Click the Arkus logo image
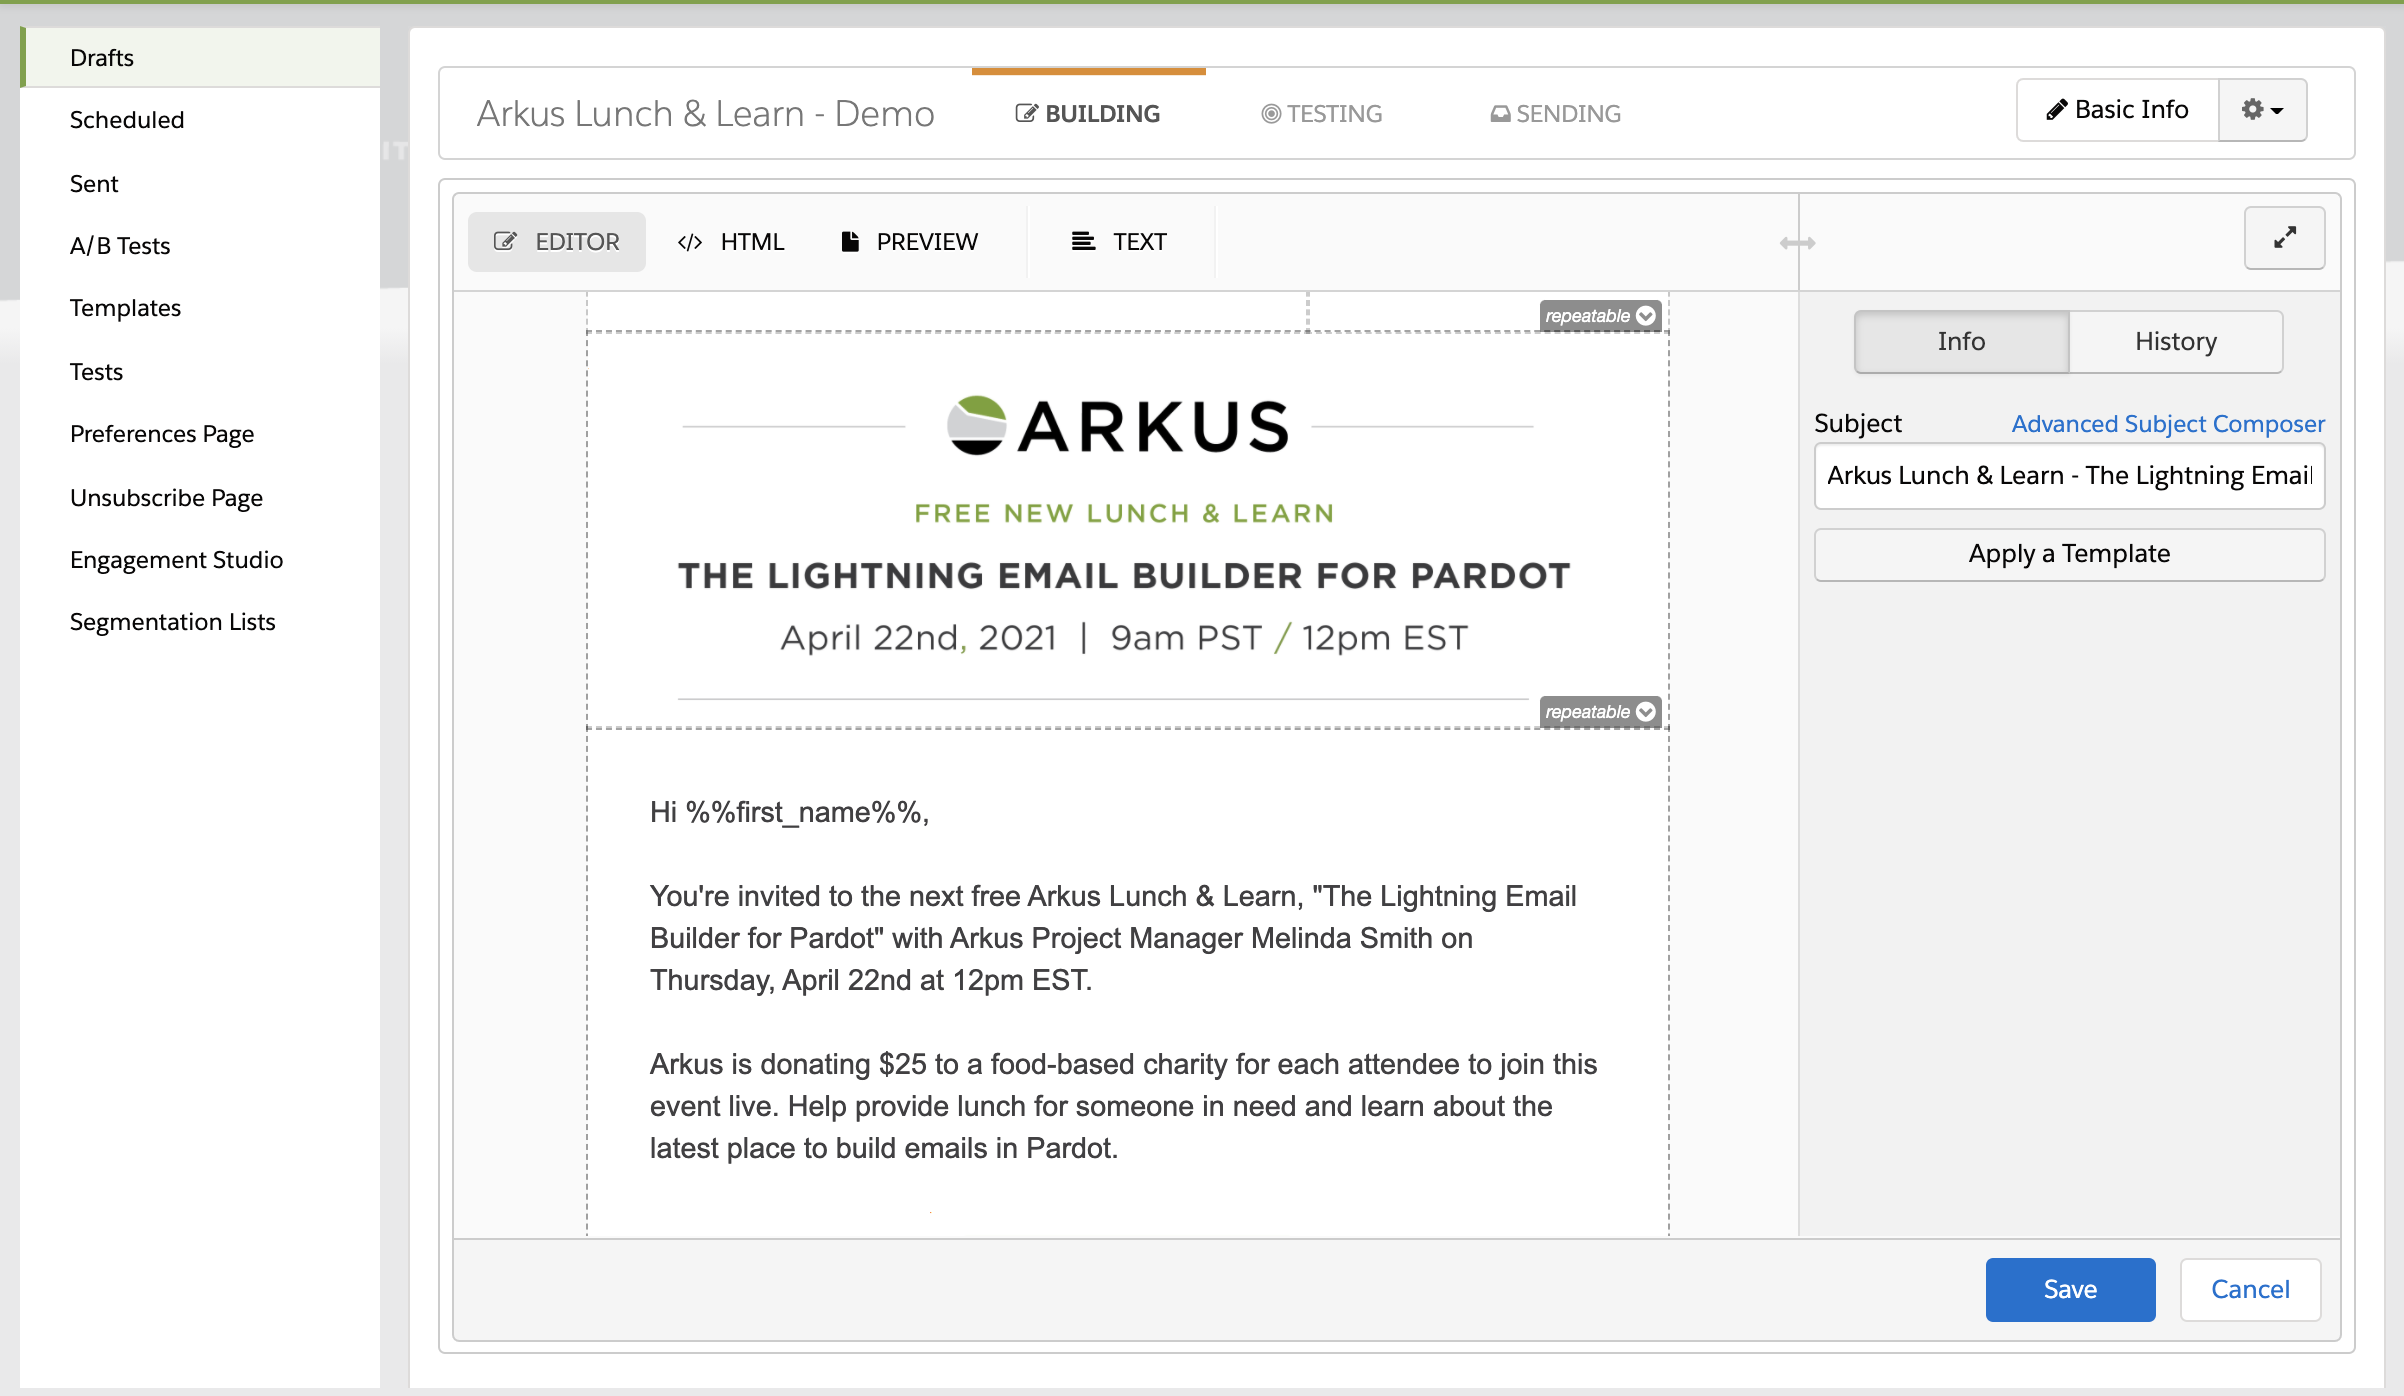 1118,426
